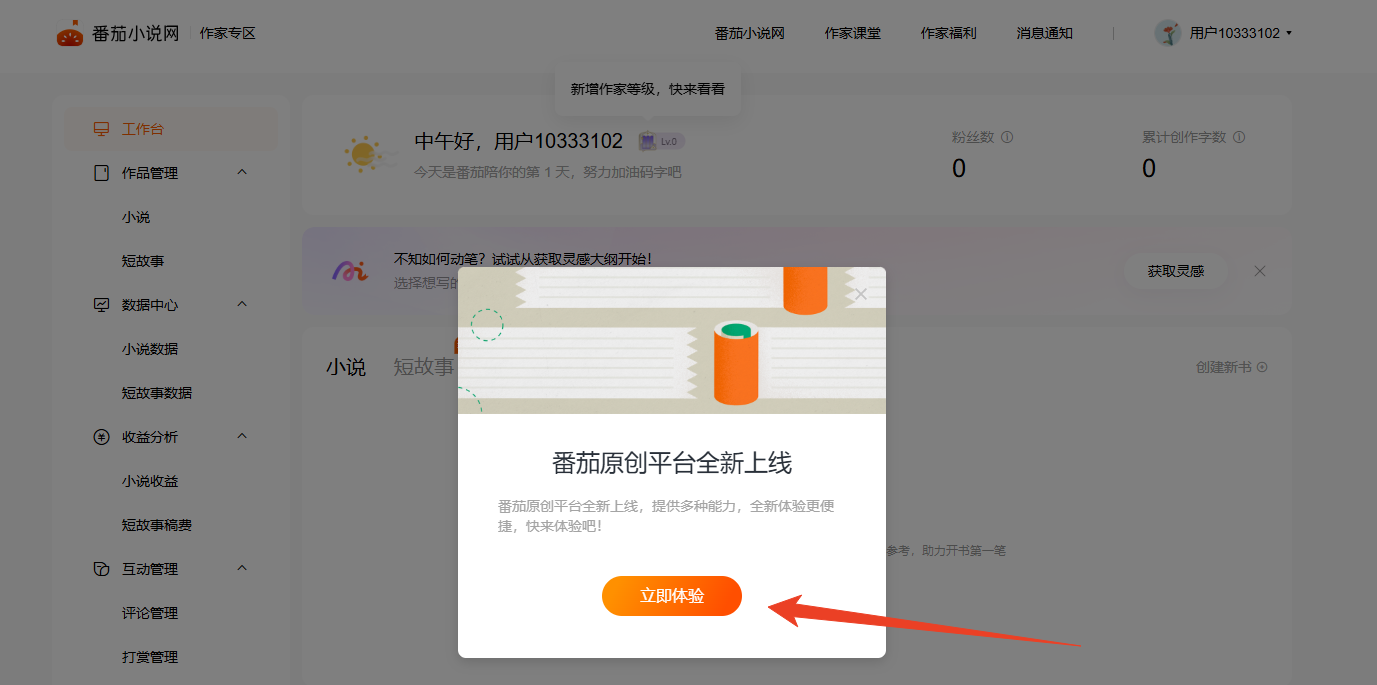This screenshot has width=1377, height=685.
Task: Click the info icon beside 累计创作字数
Action: tap(1239, 137)
